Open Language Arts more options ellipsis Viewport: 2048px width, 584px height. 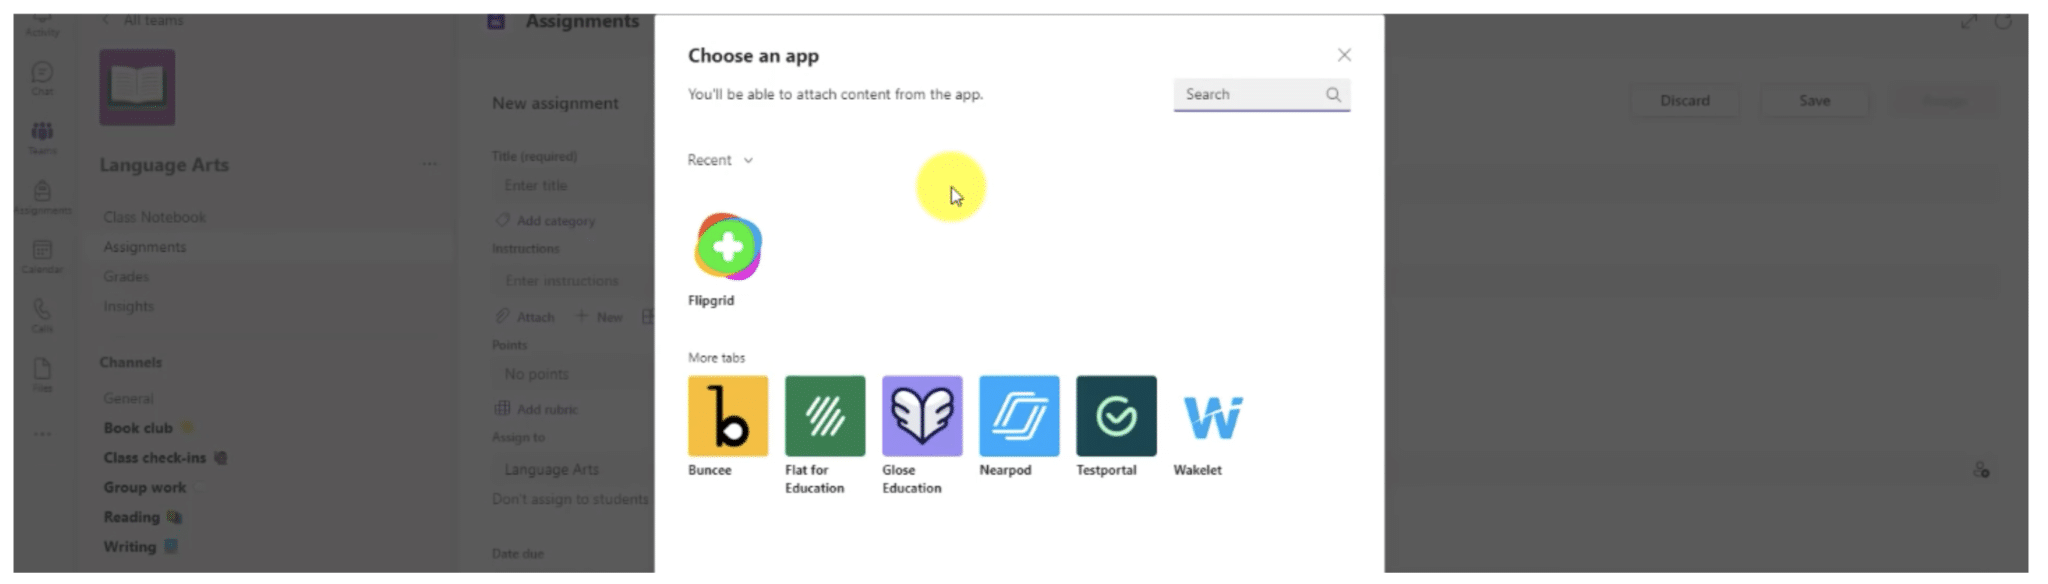click(x=429, y=164)
